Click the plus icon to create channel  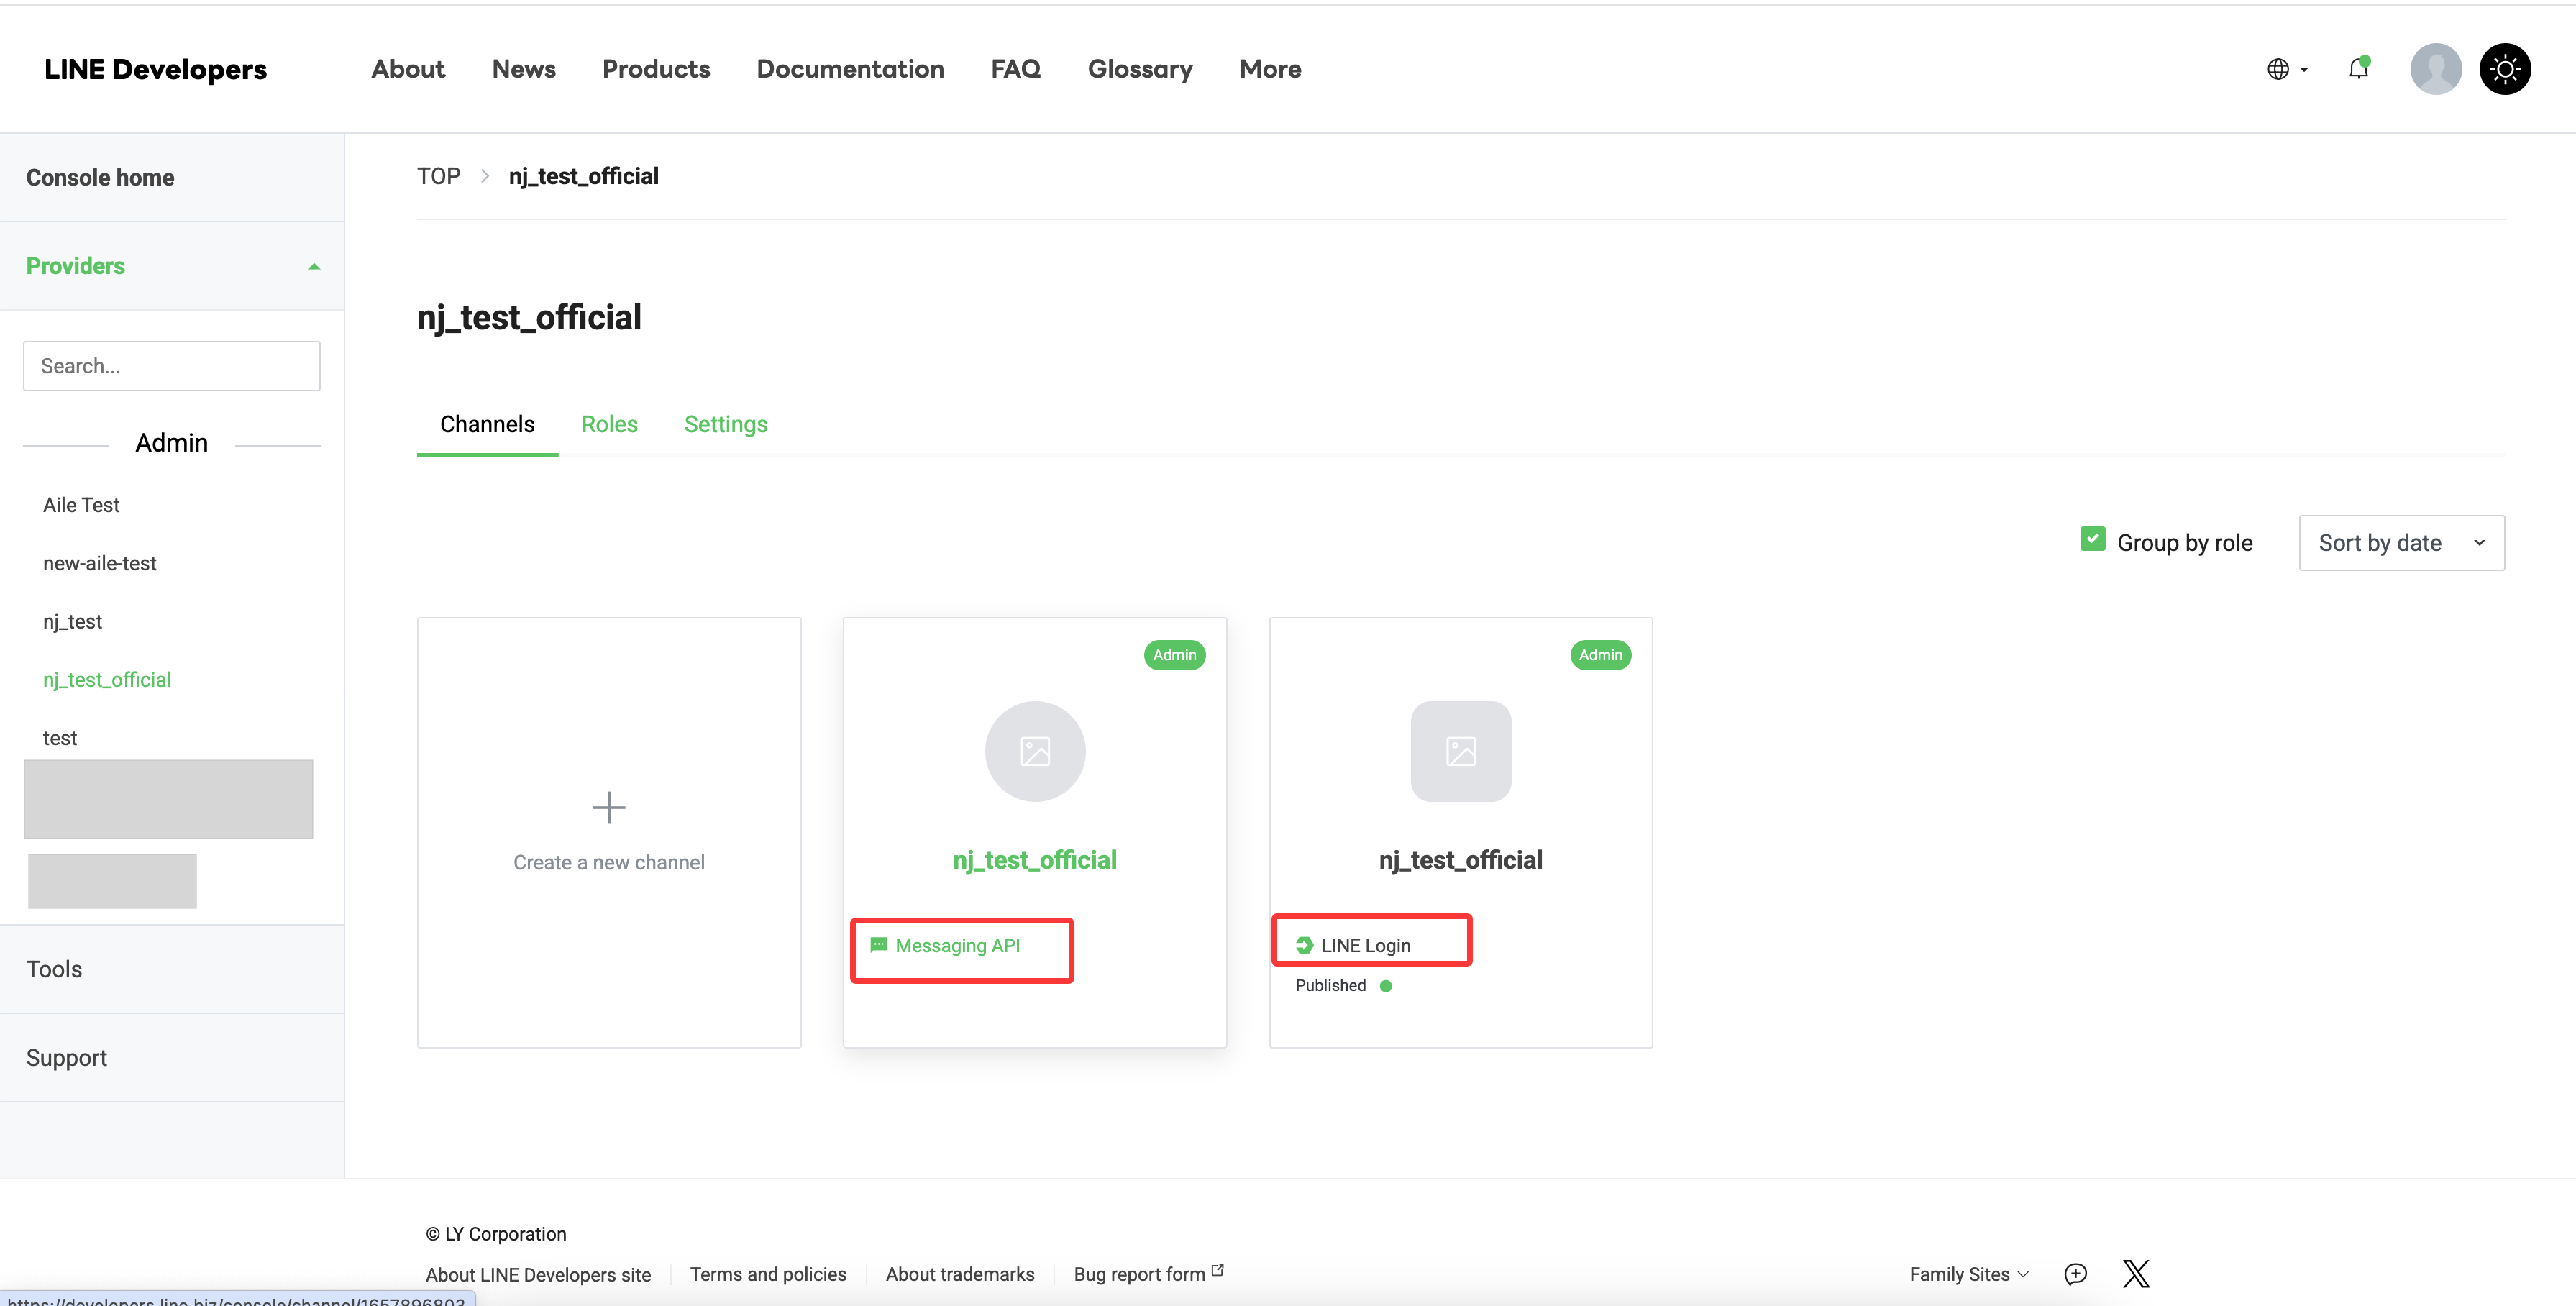[x=608, y=807]
